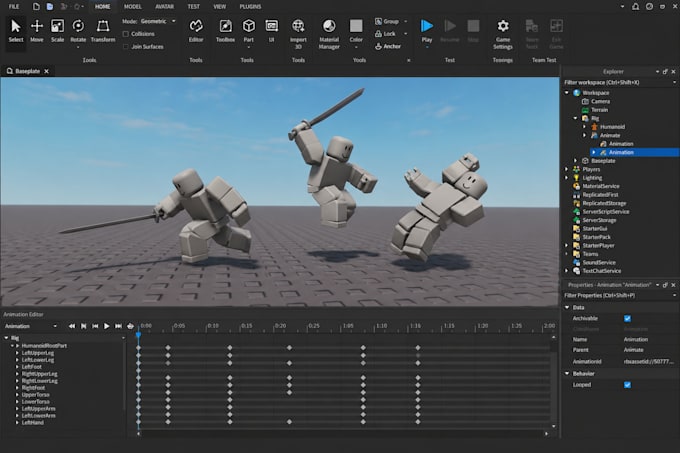Image resolution: width=680 pixels, height=453 pixels.
Task: Collapse the Data section in Properties
Action: (567, 307)
